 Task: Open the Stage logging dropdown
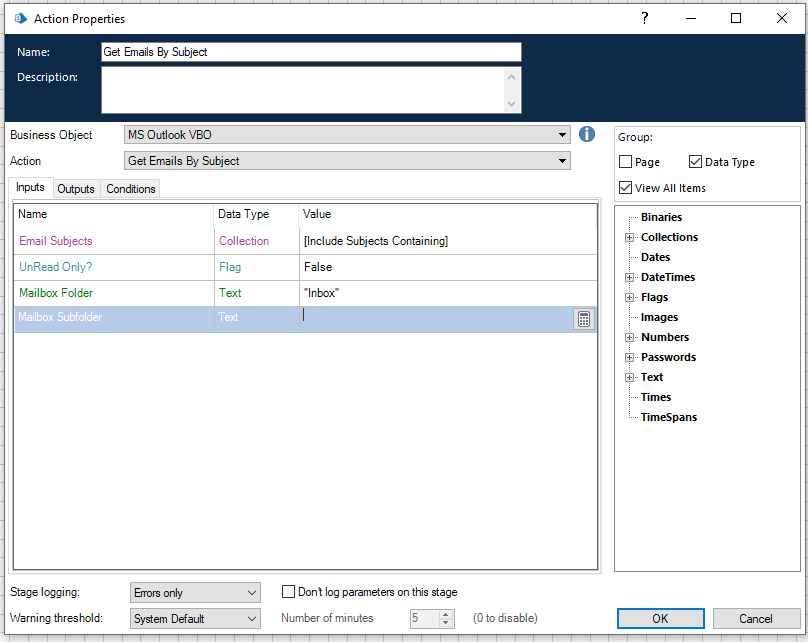[x=251, y=593]
